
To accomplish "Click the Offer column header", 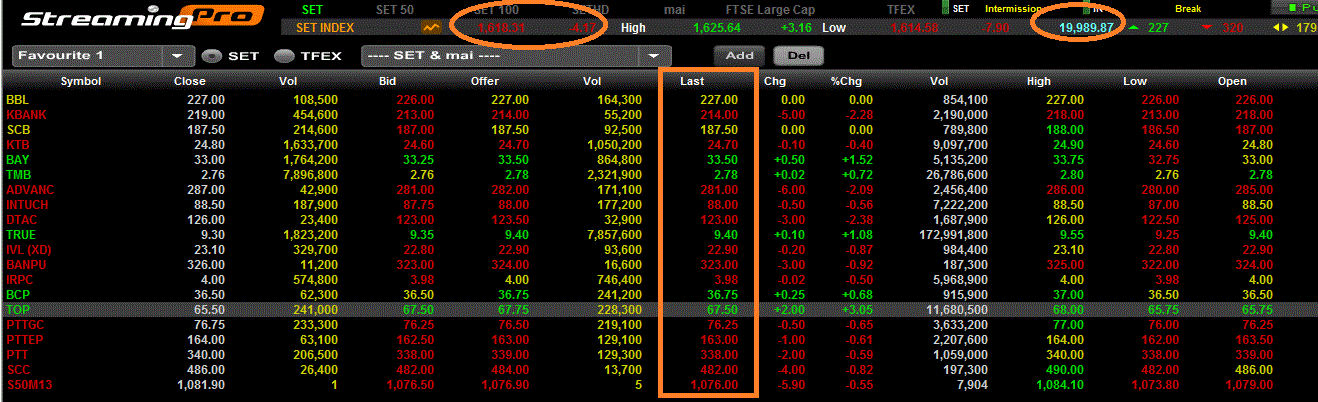I will click(484, 81).
